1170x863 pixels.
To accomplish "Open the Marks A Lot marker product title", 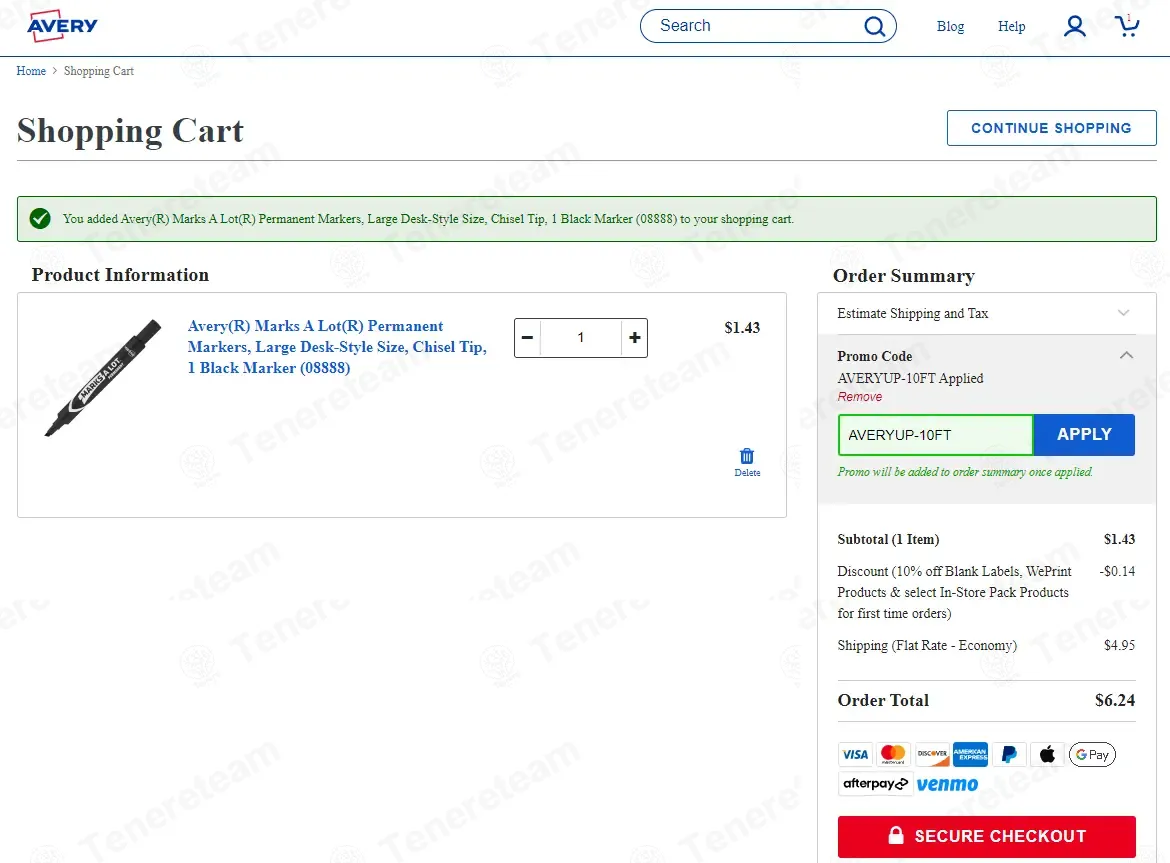I will coord(337,347).
